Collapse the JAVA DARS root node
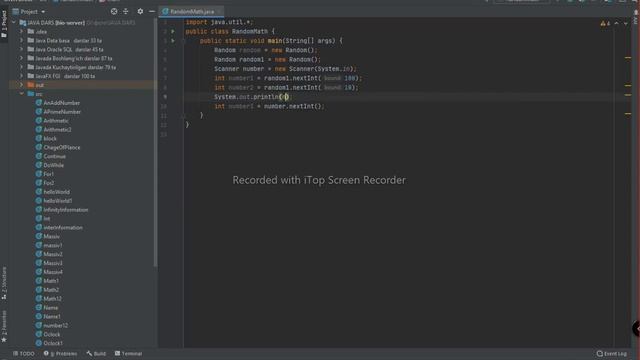The height and width of the screenshot is (360, 640). pyautogui.click(x=14, y=23)
